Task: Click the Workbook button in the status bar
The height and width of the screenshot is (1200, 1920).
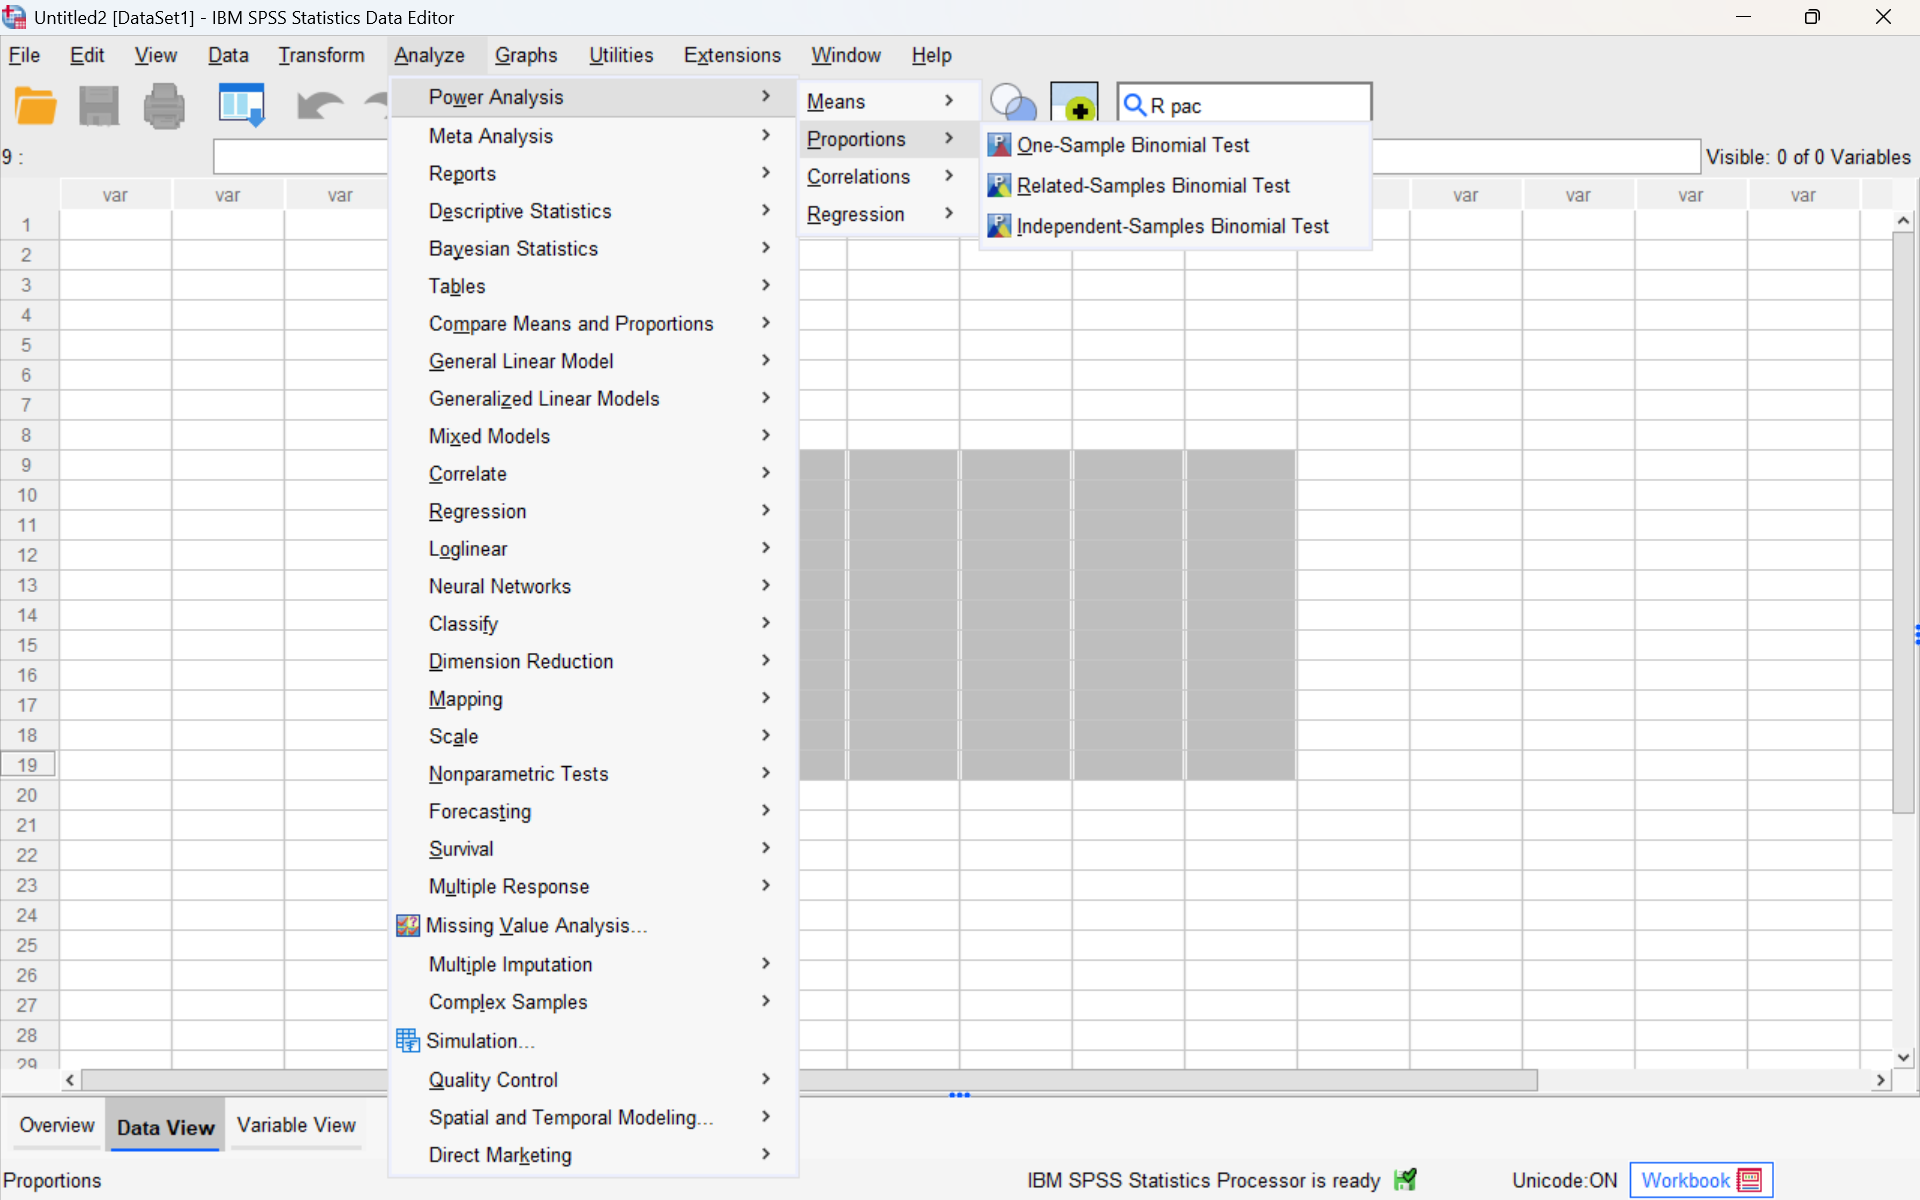Action: [x=1699, y=1180]
